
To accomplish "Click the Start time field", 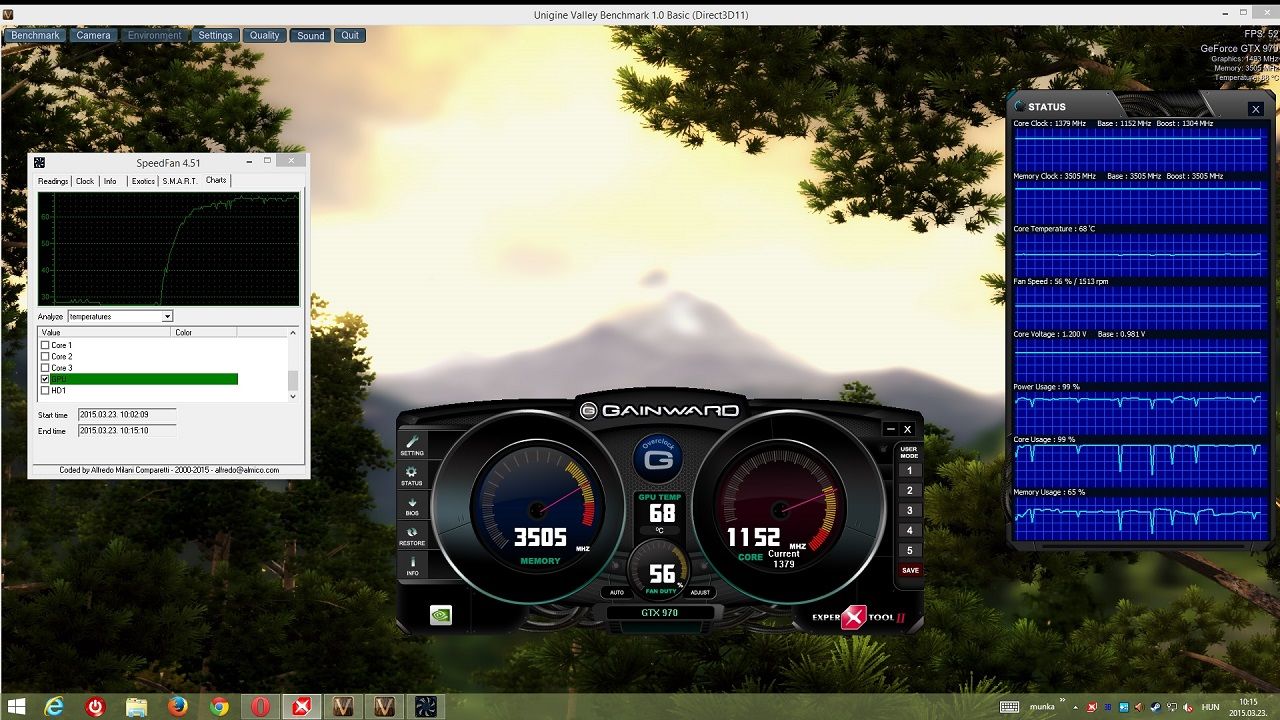I will pos(127,414).
